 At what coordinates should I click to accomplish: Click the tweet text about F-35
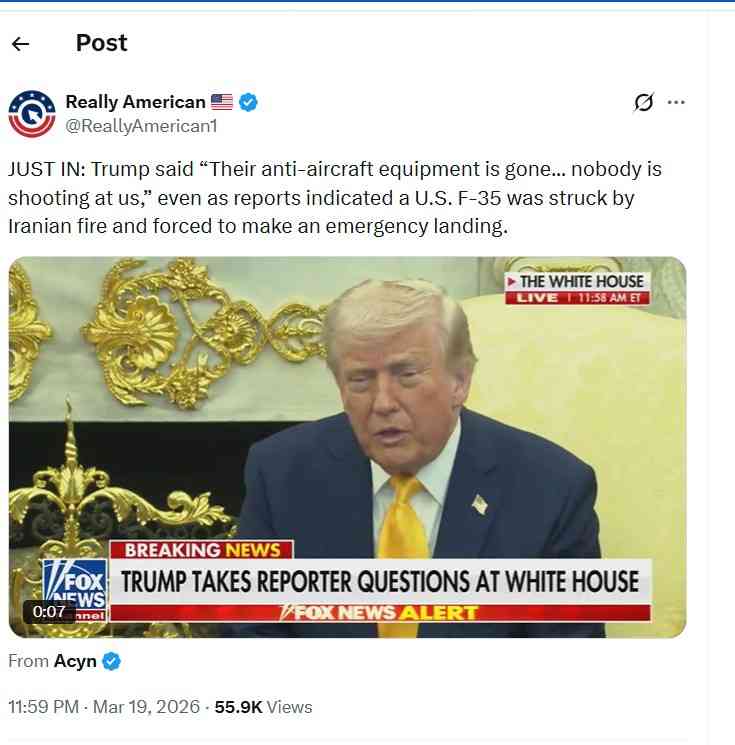point(334,198)
